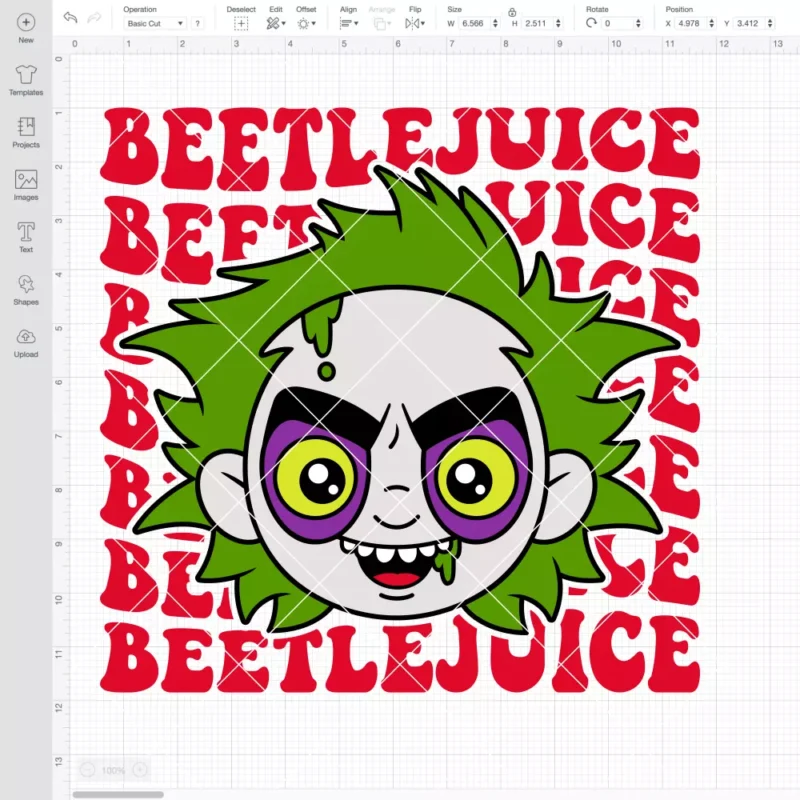Add text with the Text tool
The image size is (800, 800).
coord(26,237)
